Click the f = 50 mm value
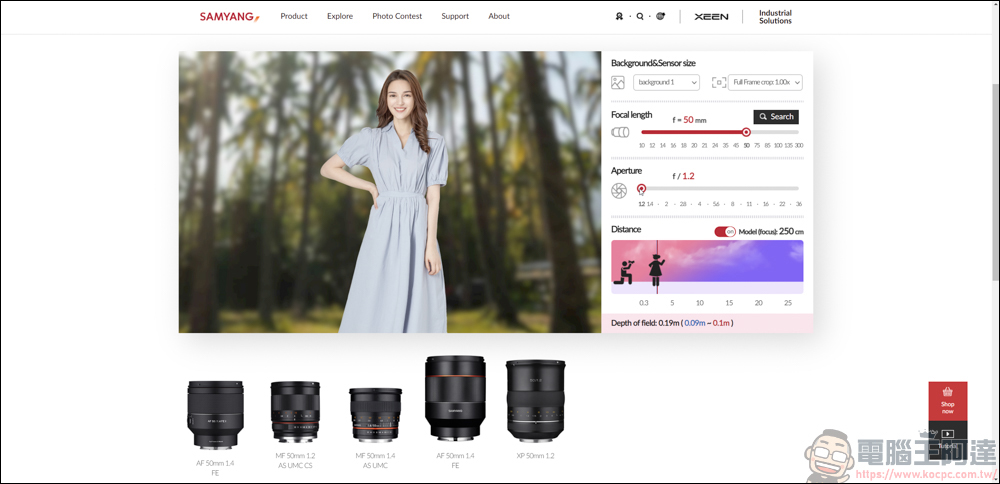Image resolution: width=1000 pixels, height=484 pixels. tap(689, 120)
